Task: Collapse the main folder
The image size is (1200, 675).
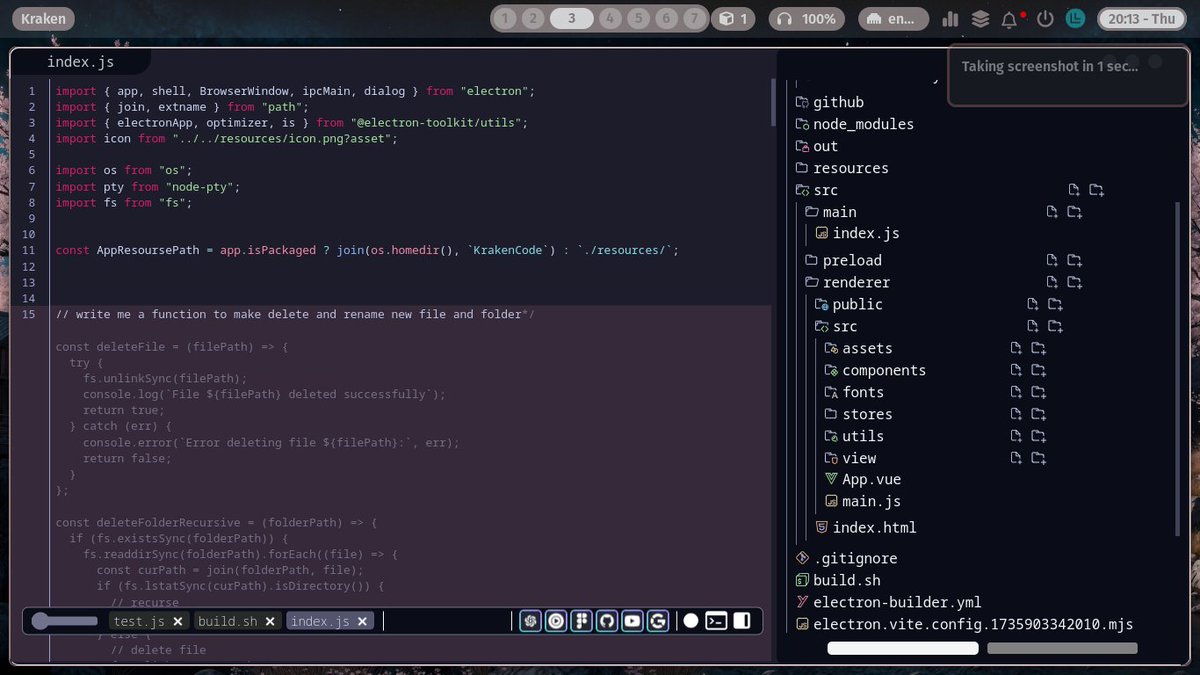Action: (830, 212)
